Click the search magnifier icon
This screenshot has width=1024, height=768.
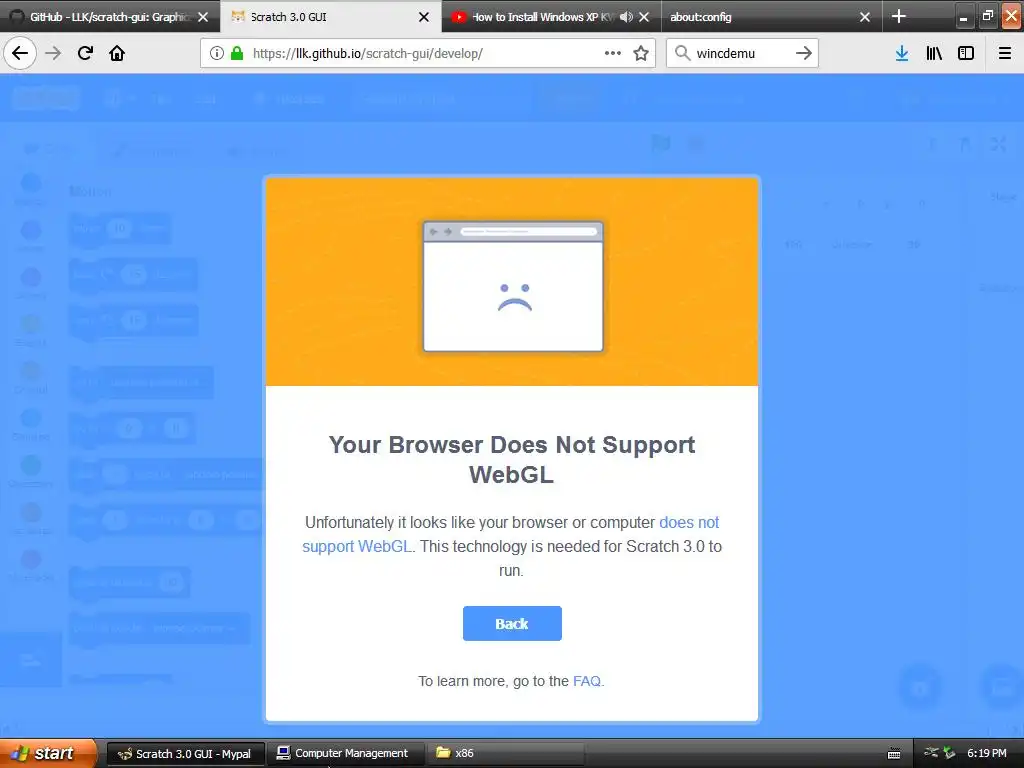tap(682, 53)
